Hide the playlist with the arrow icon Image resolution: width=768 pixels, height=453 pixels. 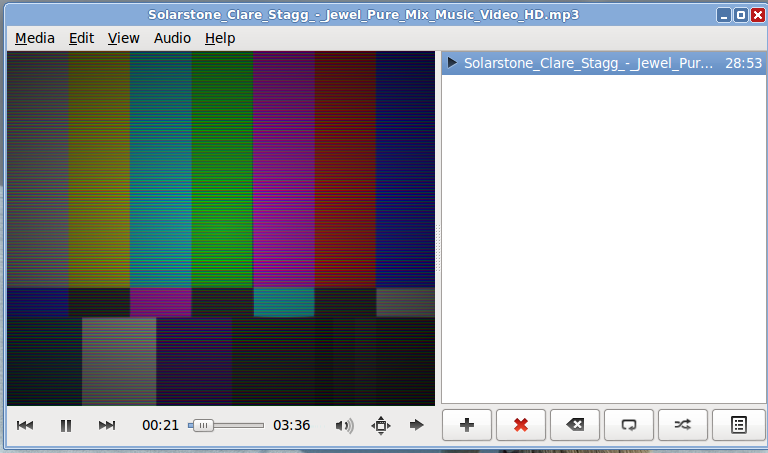click(x=417, y=425)
